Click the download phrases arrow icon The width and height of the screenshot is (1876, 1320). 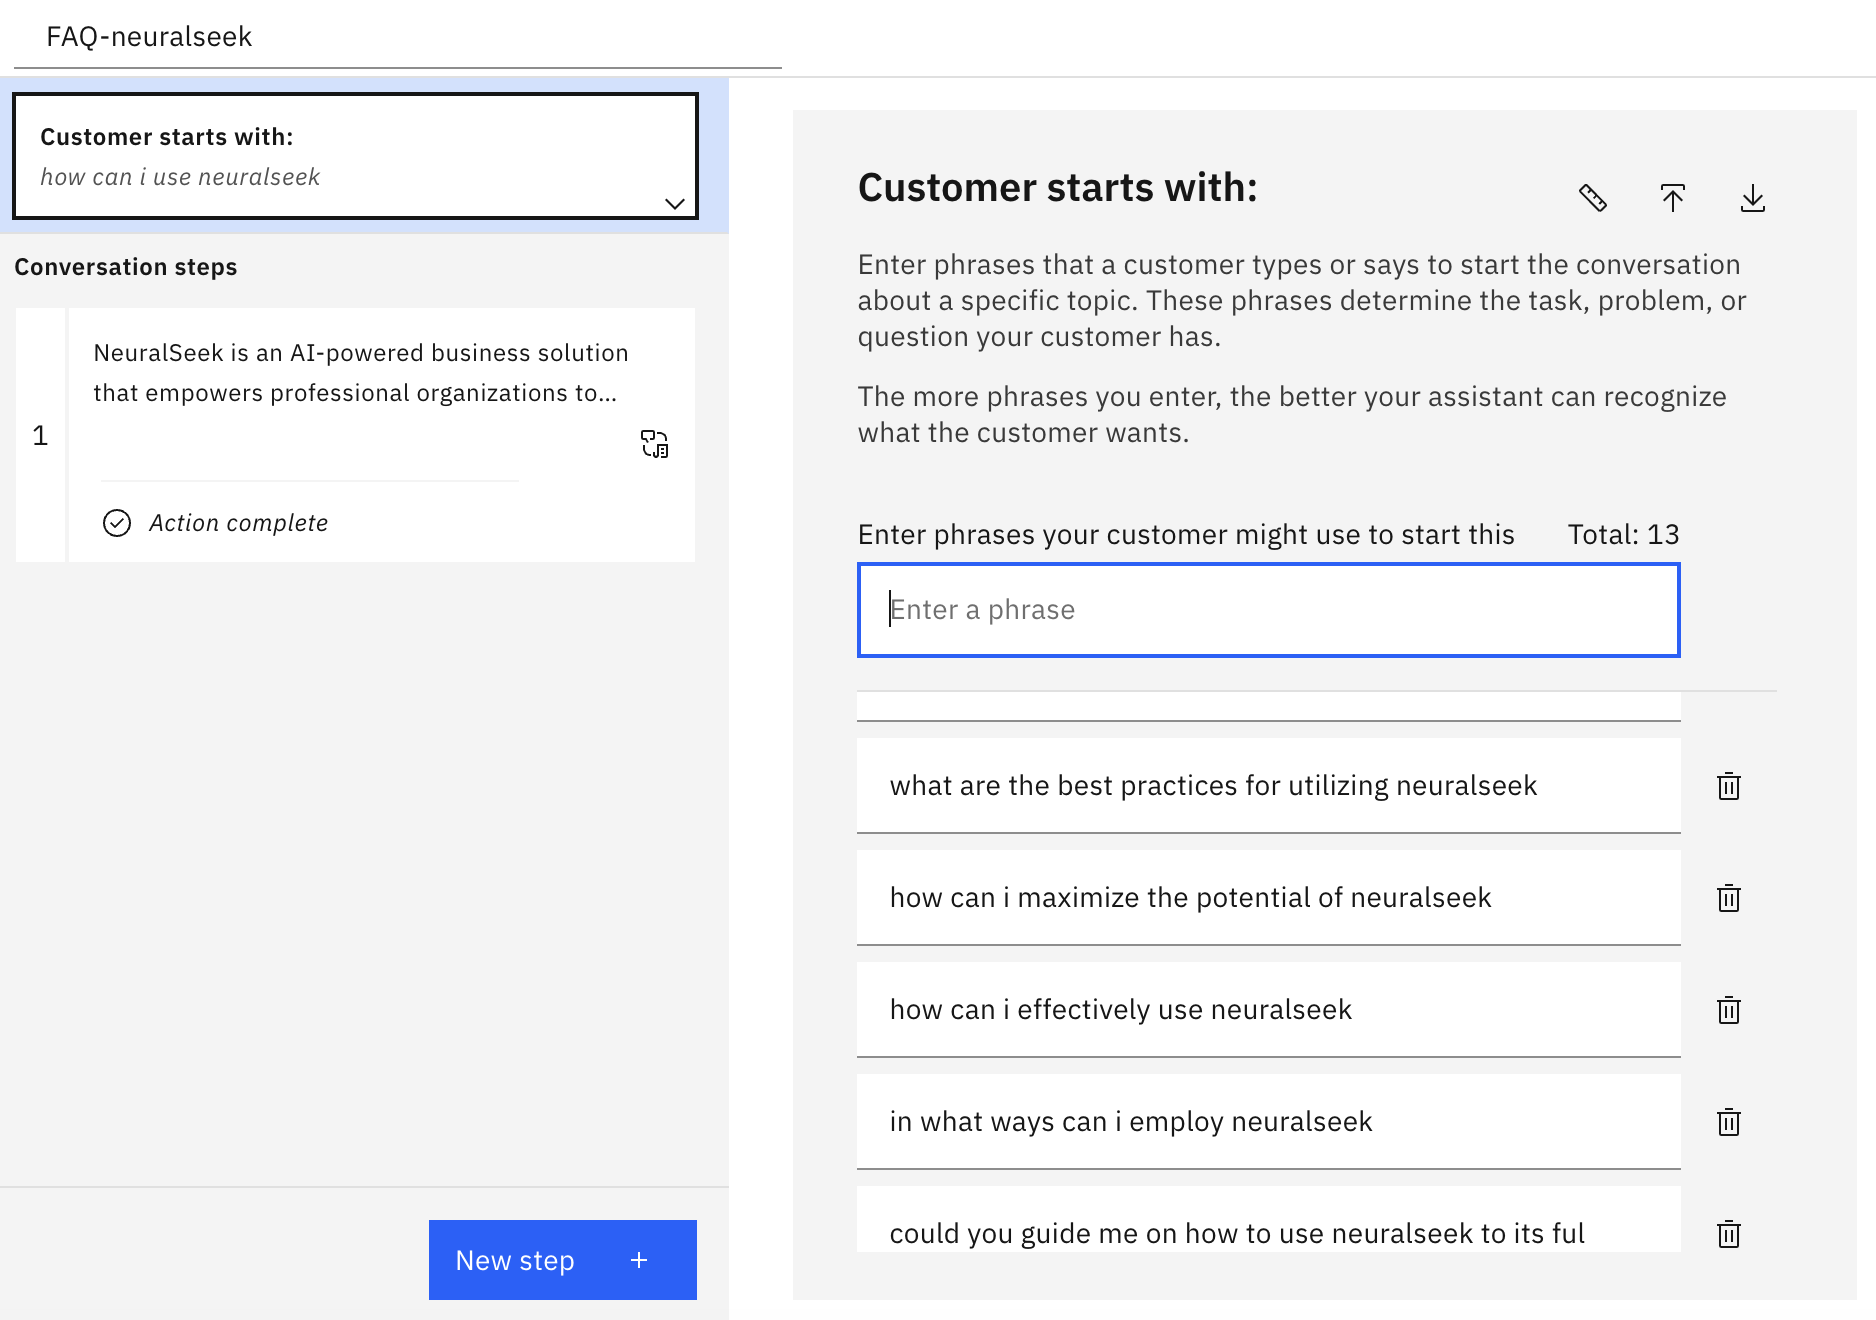point(1752,198)
